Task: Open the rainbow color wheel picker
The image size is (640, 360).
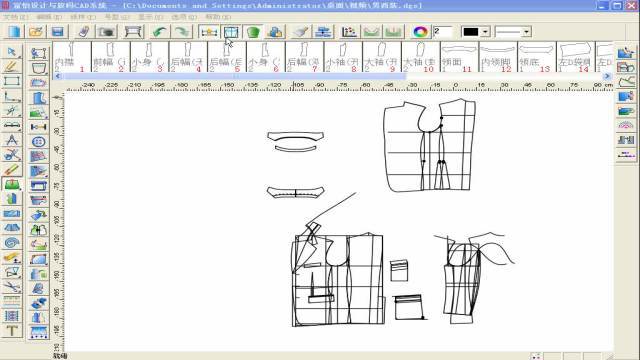Action: click(420, 32)
